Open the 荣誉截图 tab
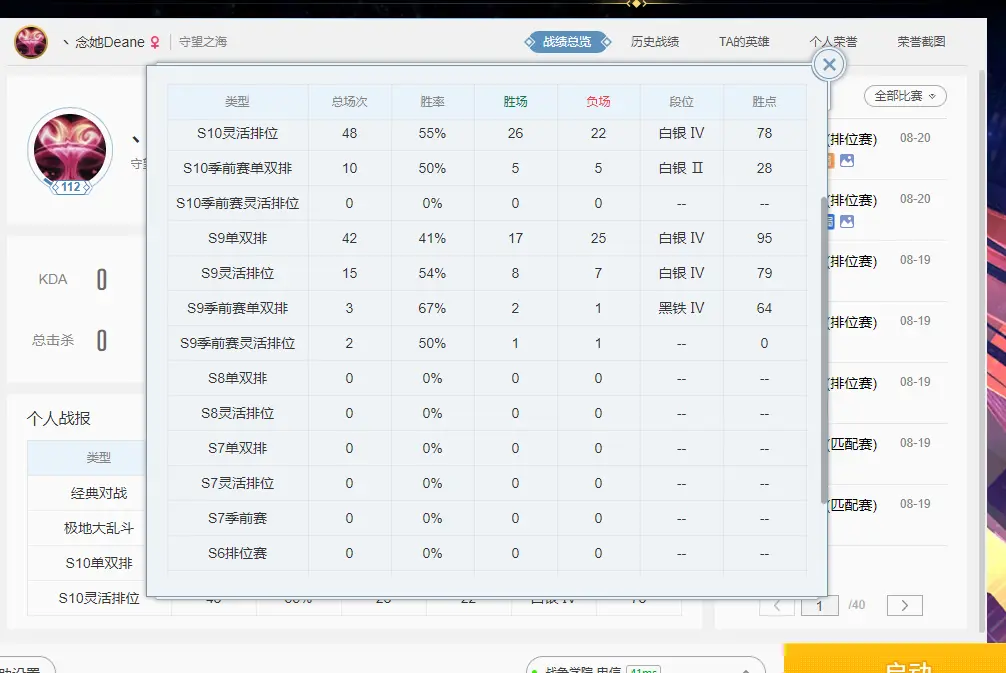The width and height of the screenshot is (1006, 673). click(921, 42)
